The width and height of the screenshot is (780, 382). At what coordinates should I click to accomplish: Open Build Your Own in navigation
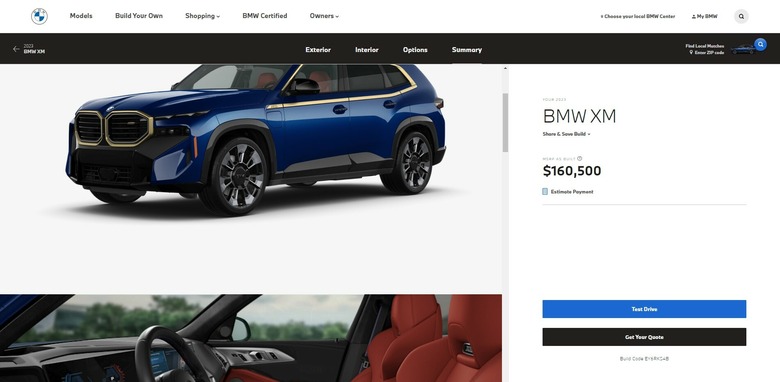pos(139,16)
